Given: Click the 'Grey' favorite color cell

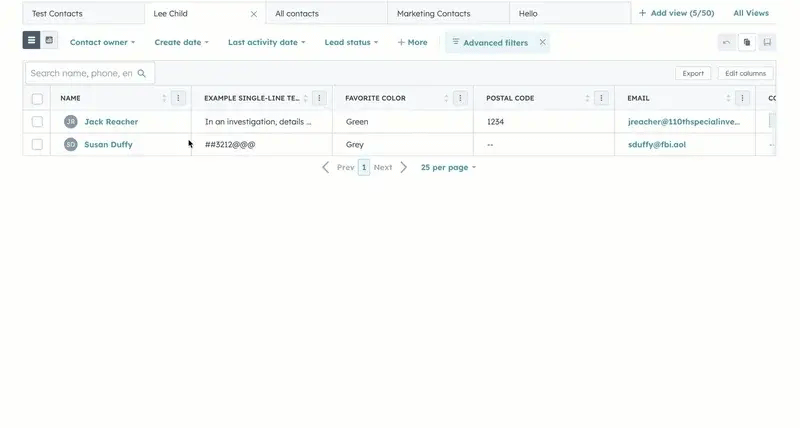Looking at the screenshot, I should click(x=403, y=144).
